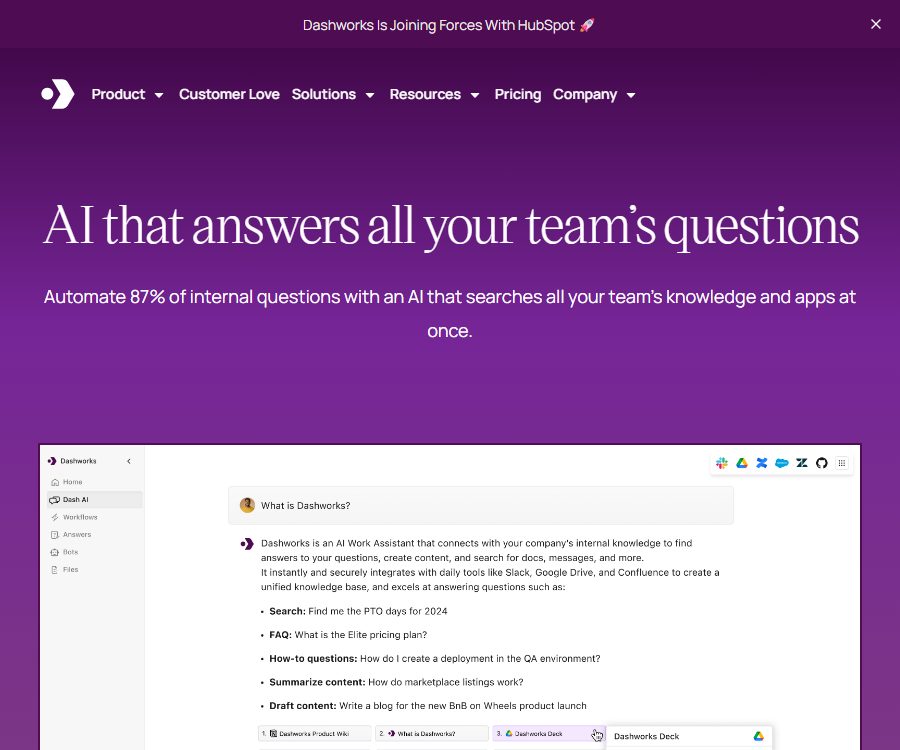The width and height of the screenshot is (900, 750).
Task: Click the Workflows lightning icon
Action: [x=55, y=517]
